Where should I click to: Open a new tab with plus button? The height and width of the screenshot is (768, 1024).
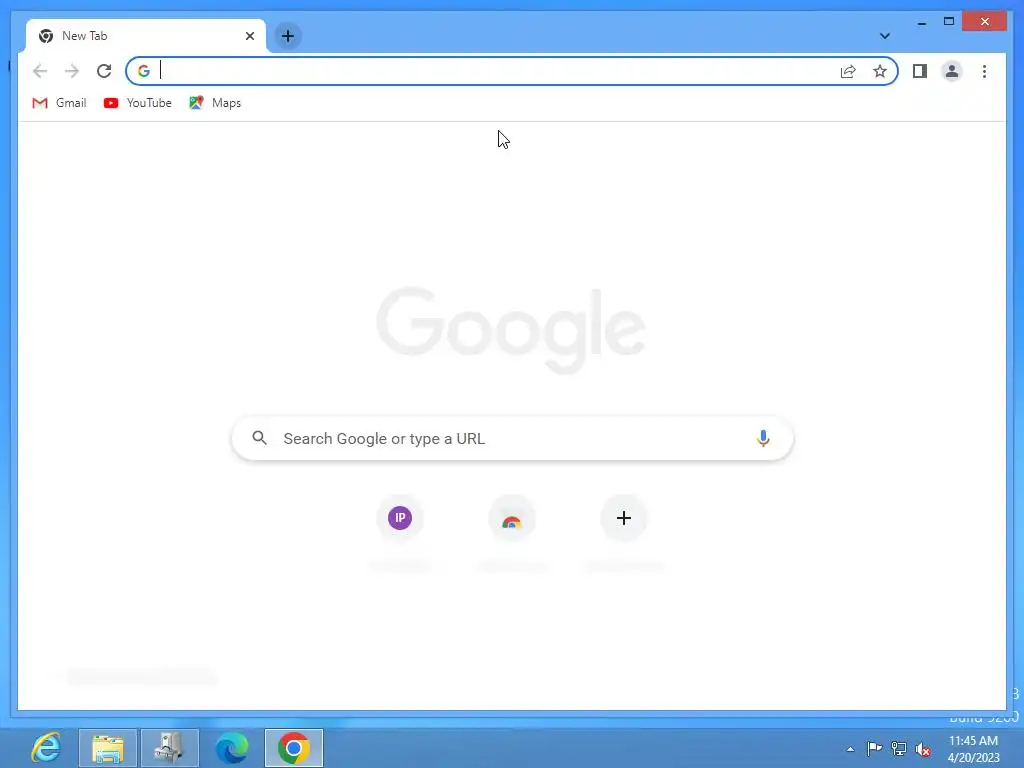tap(288, 36)
